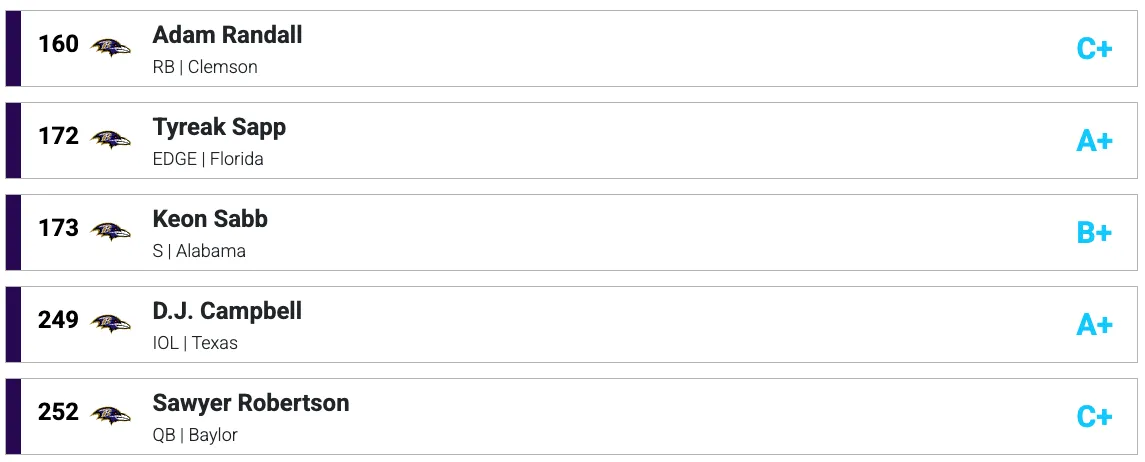The width and height of the screenshot is (1145, 462).
Task: Open Adam Randall player name
Action: 227,35
